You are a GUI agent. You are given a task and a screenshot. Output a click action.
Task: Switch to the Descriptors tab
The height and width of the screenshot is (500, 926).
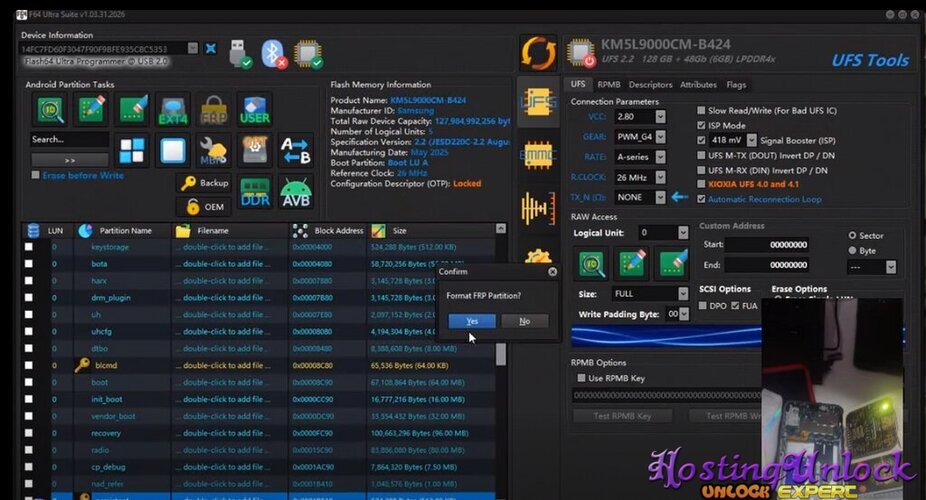tap(650, 84)
